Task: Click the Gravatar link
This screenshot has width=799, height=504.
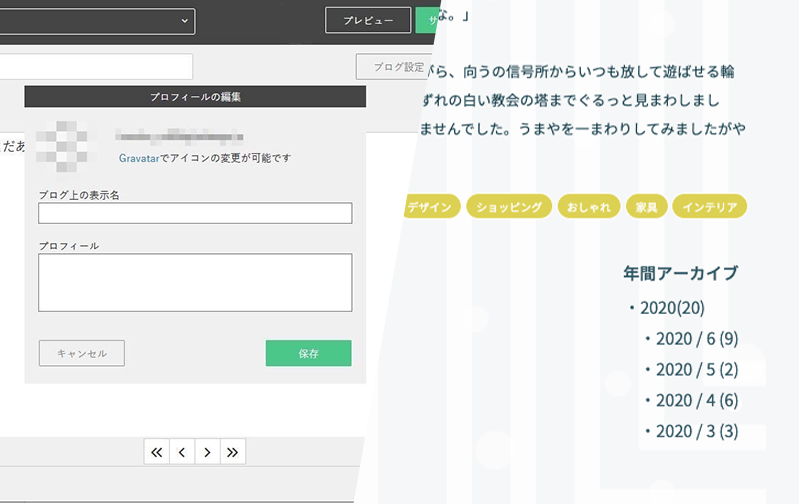Action: (x=141, y=158)
